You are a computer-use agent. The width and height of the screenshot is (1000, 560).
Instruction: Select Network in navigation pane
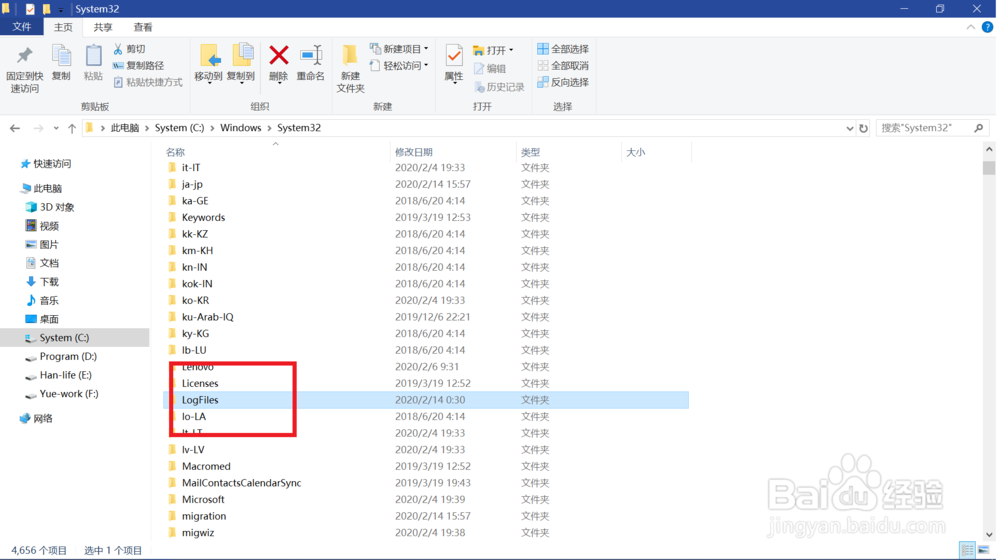36,418
